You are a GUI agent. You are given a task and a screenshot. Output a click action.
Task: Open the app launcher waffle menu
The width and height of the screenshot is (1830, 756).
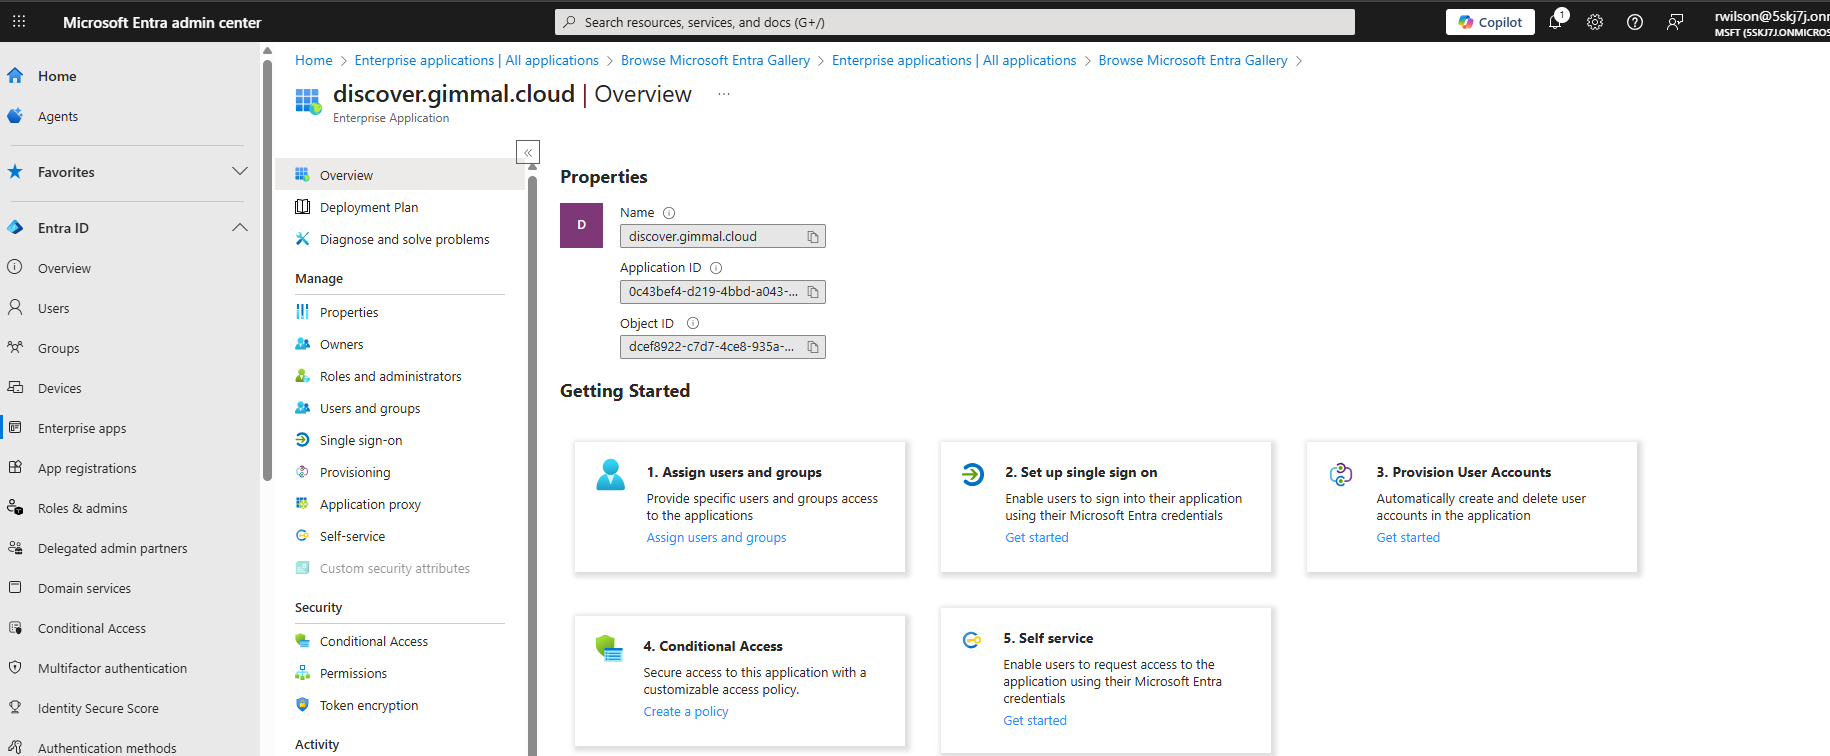[x=19, y=22]
